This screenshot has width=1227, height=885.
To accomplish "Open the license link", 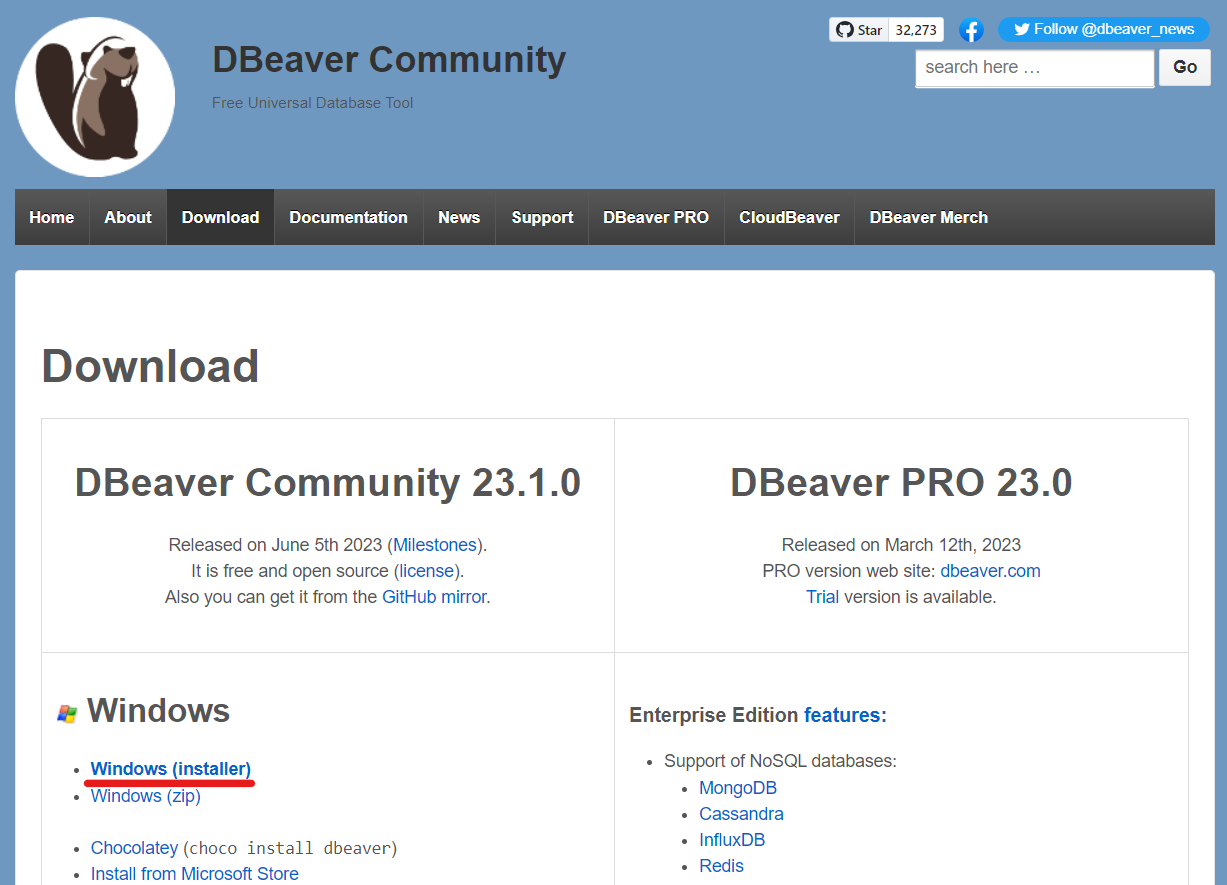I will point(427,571).
